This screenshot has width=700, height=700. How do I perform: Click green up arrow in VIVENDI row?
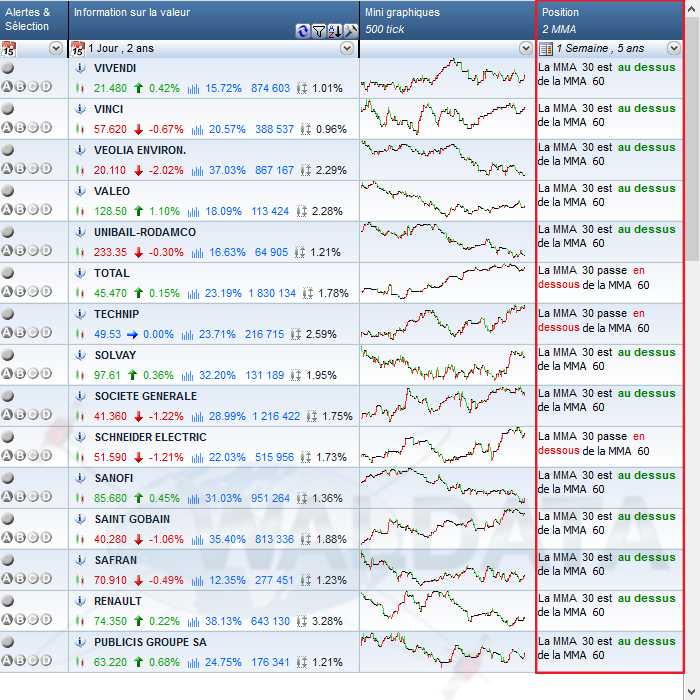138,88
